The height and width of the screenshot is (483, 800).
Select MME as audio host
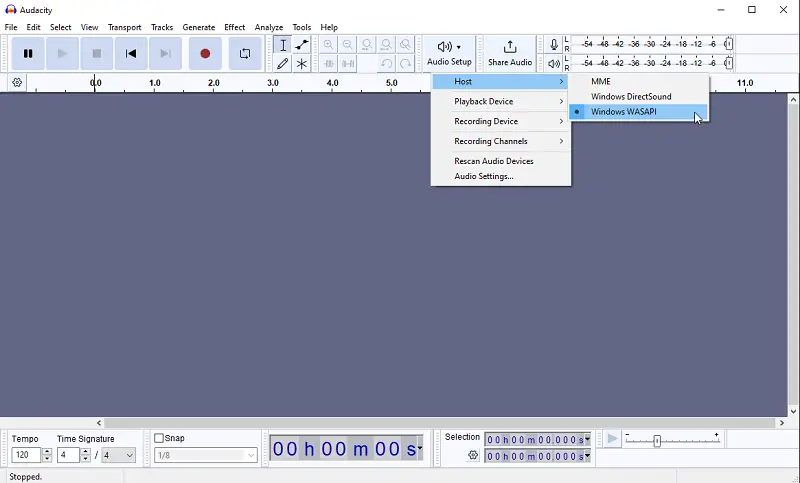pos(638,82)
